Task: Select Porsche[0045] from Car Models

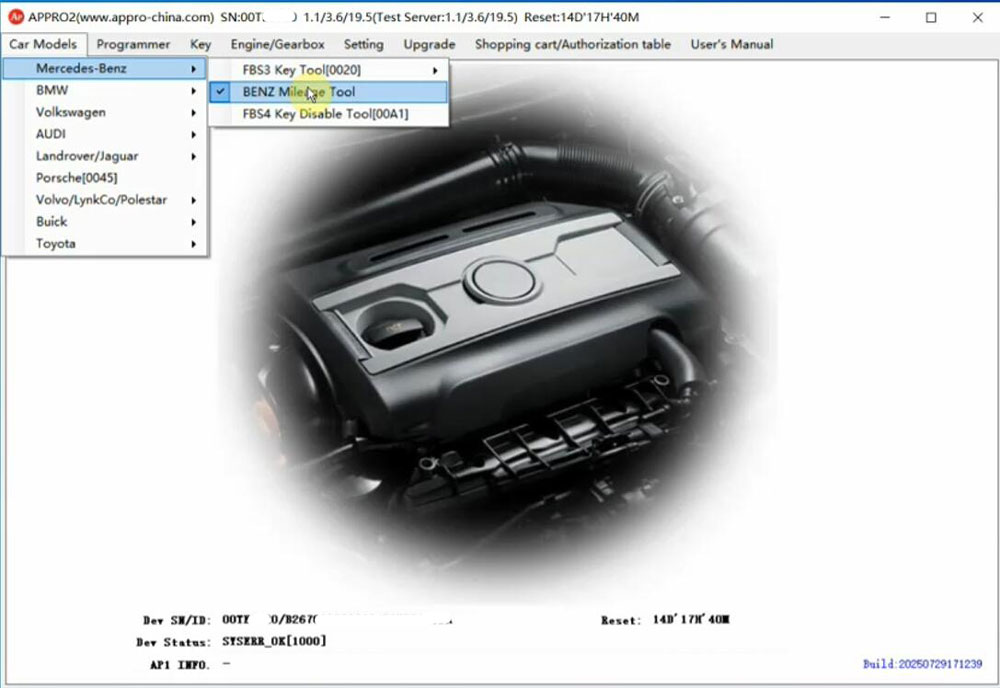Action: pos(76,178)
